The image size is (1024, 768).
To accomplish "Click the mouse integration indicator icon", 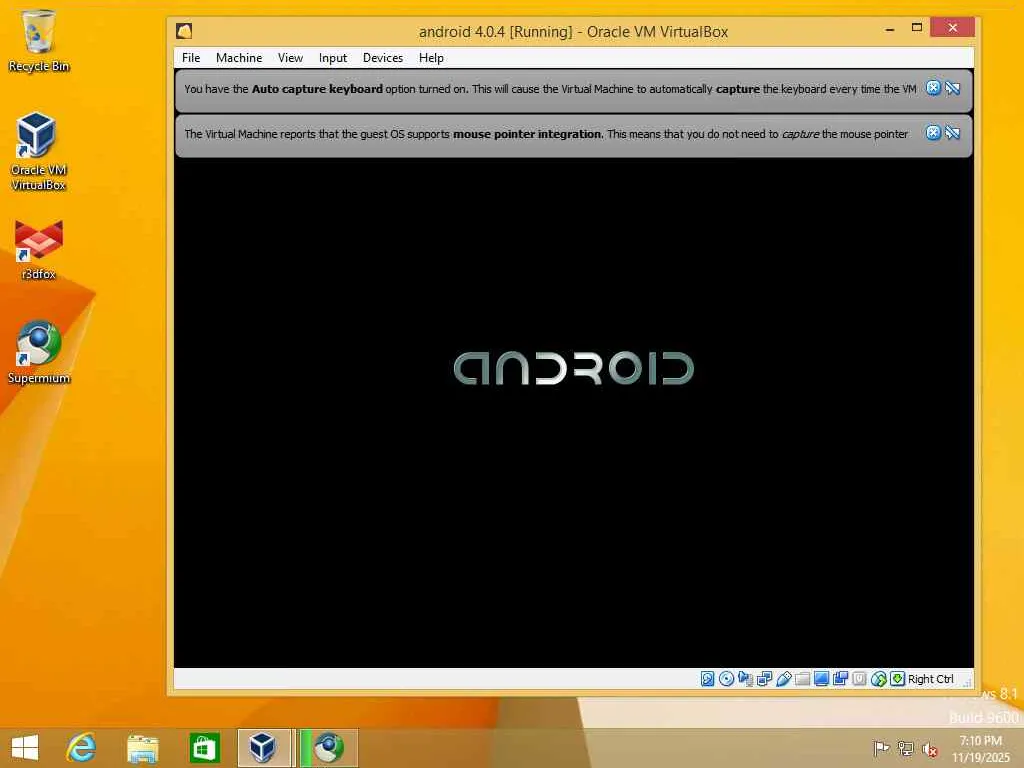I will pos(878,679).
